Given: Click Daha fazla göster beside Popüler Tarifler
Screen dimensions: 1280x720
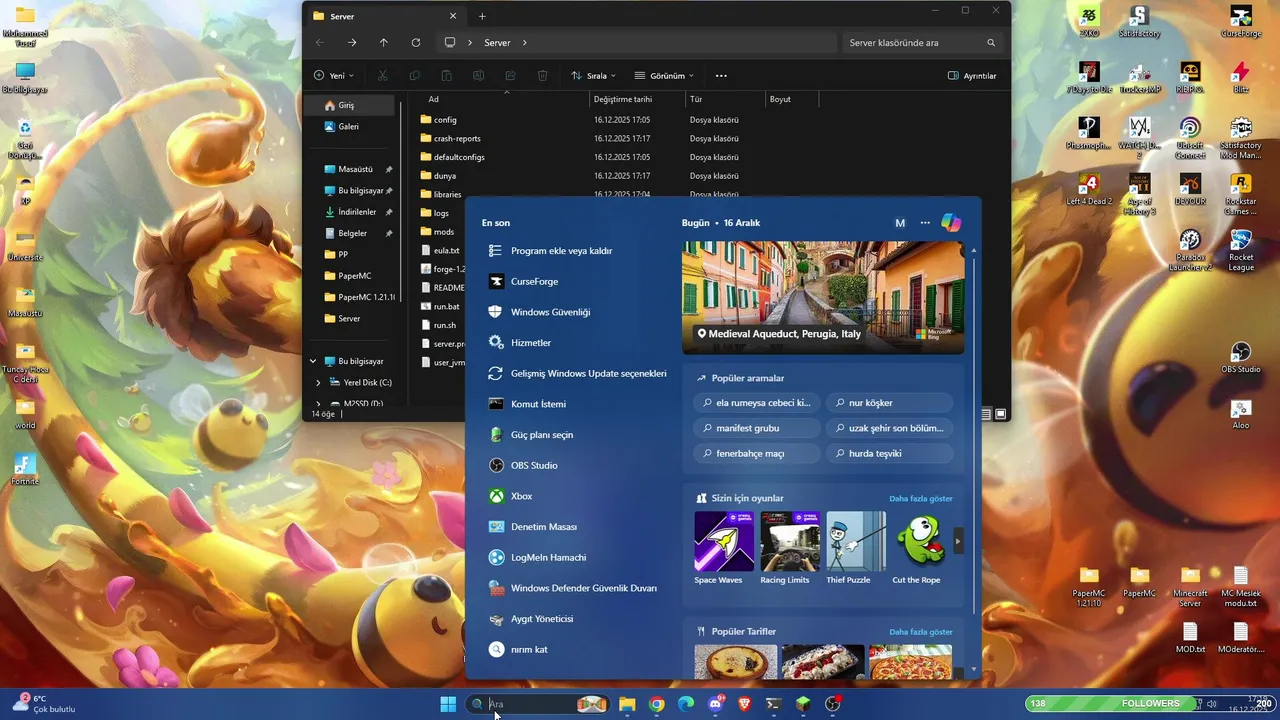Looking at the screenshot, I should pos(921,632).
